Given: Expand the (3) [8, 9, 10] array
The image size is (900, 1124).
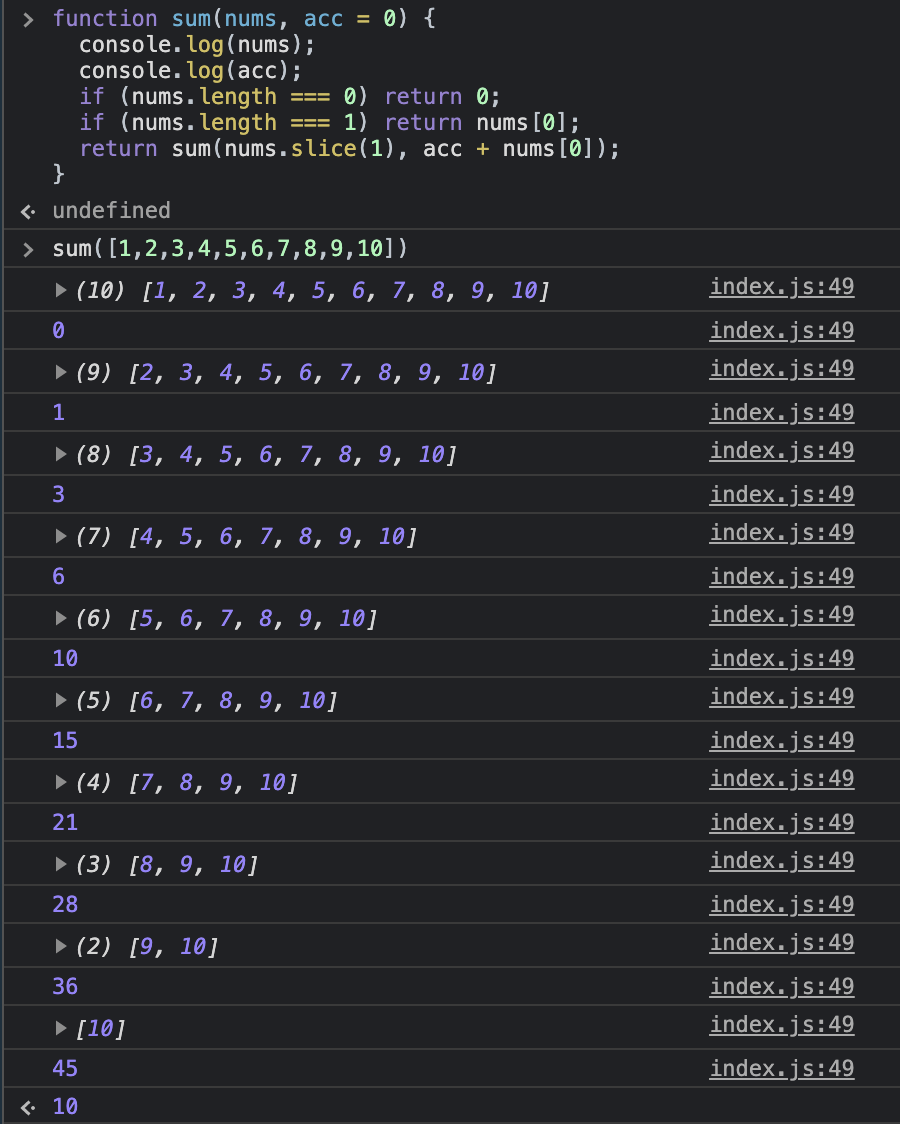Looking at the screenshot, I should click(61, 865).
